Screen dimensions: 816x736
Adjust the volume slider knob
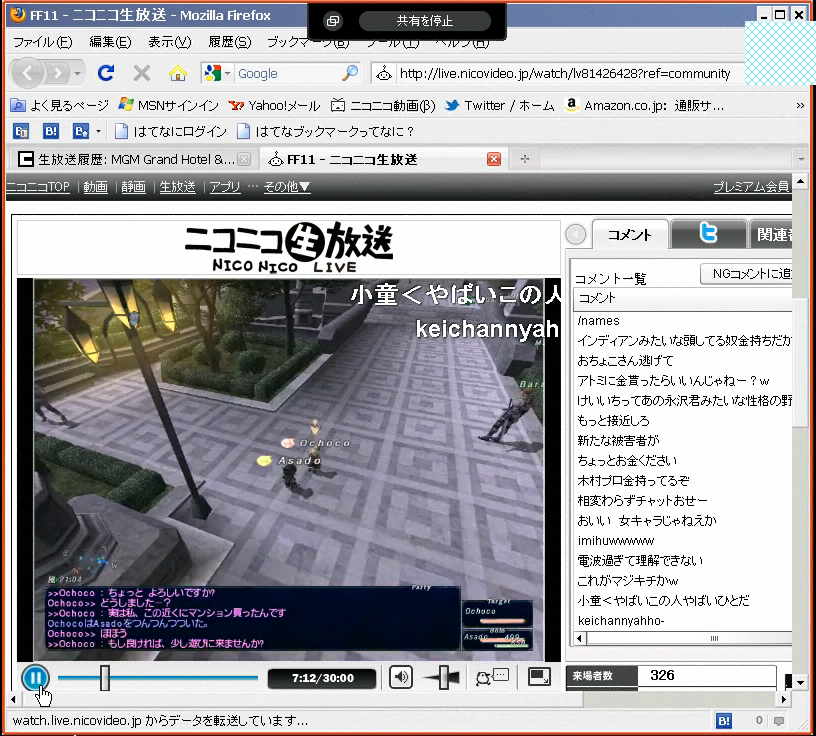point(442,677)
